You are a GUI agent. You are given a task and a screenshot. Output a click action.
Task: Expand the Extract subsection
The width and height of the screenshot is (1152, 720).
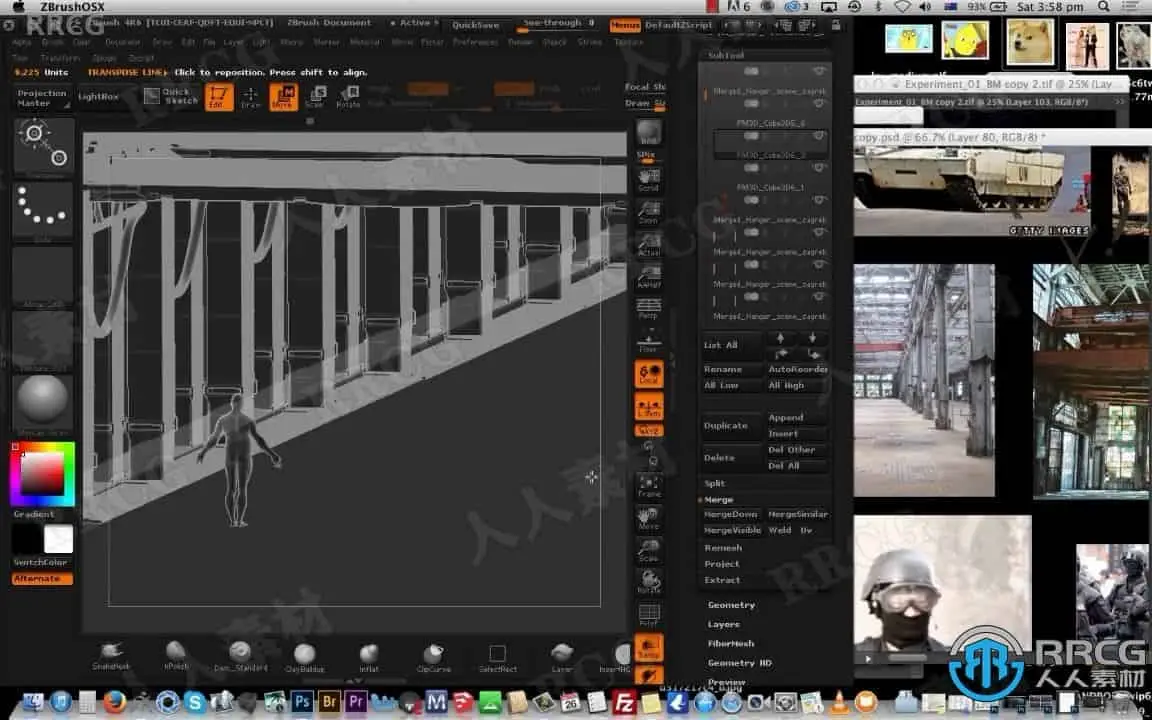(x=722, y=580)
